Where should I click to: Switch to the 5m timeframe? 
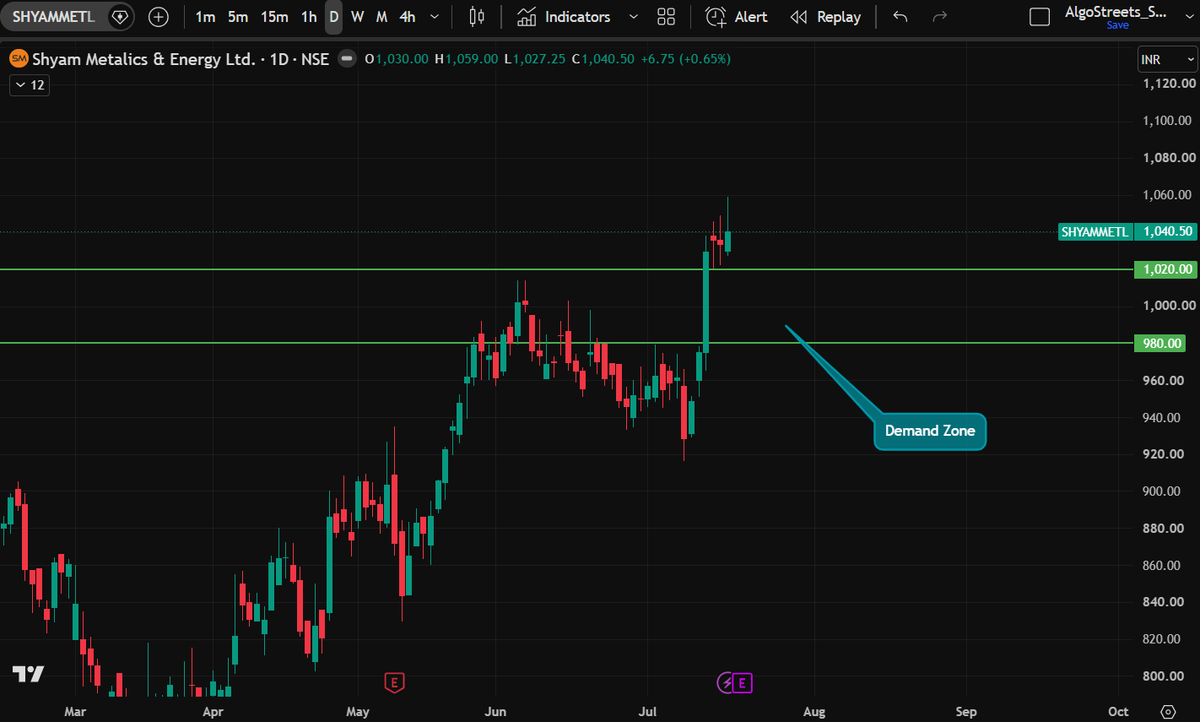coord(238,17)
